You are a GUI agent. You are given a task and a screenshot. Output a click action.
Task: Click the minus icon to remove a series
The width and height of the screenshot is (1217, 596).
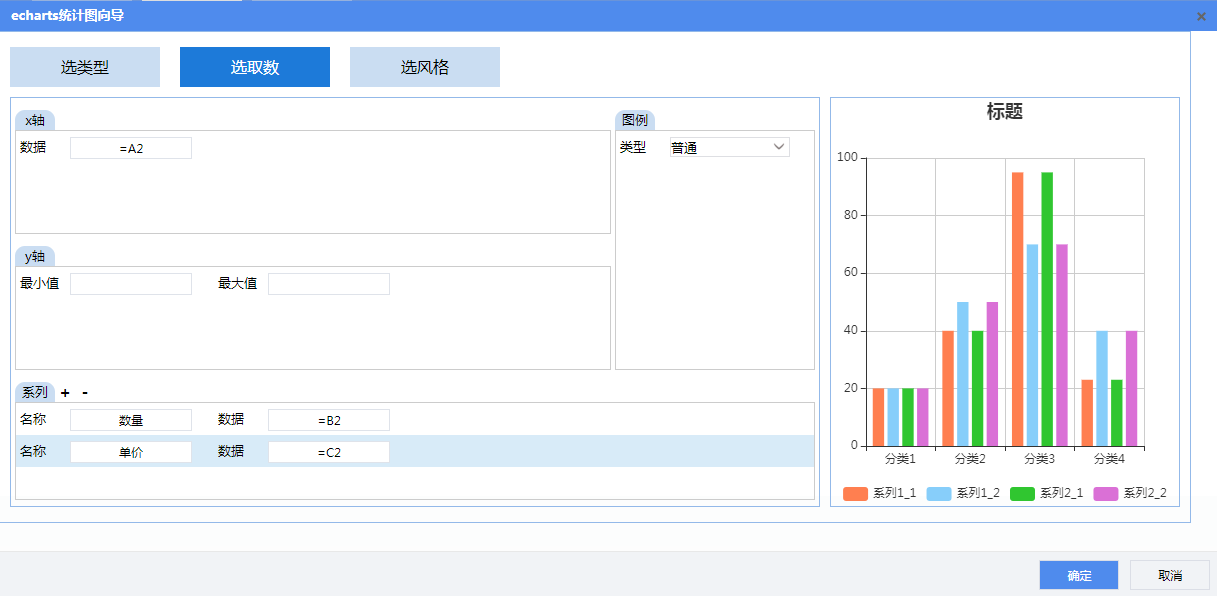point(85,393)
